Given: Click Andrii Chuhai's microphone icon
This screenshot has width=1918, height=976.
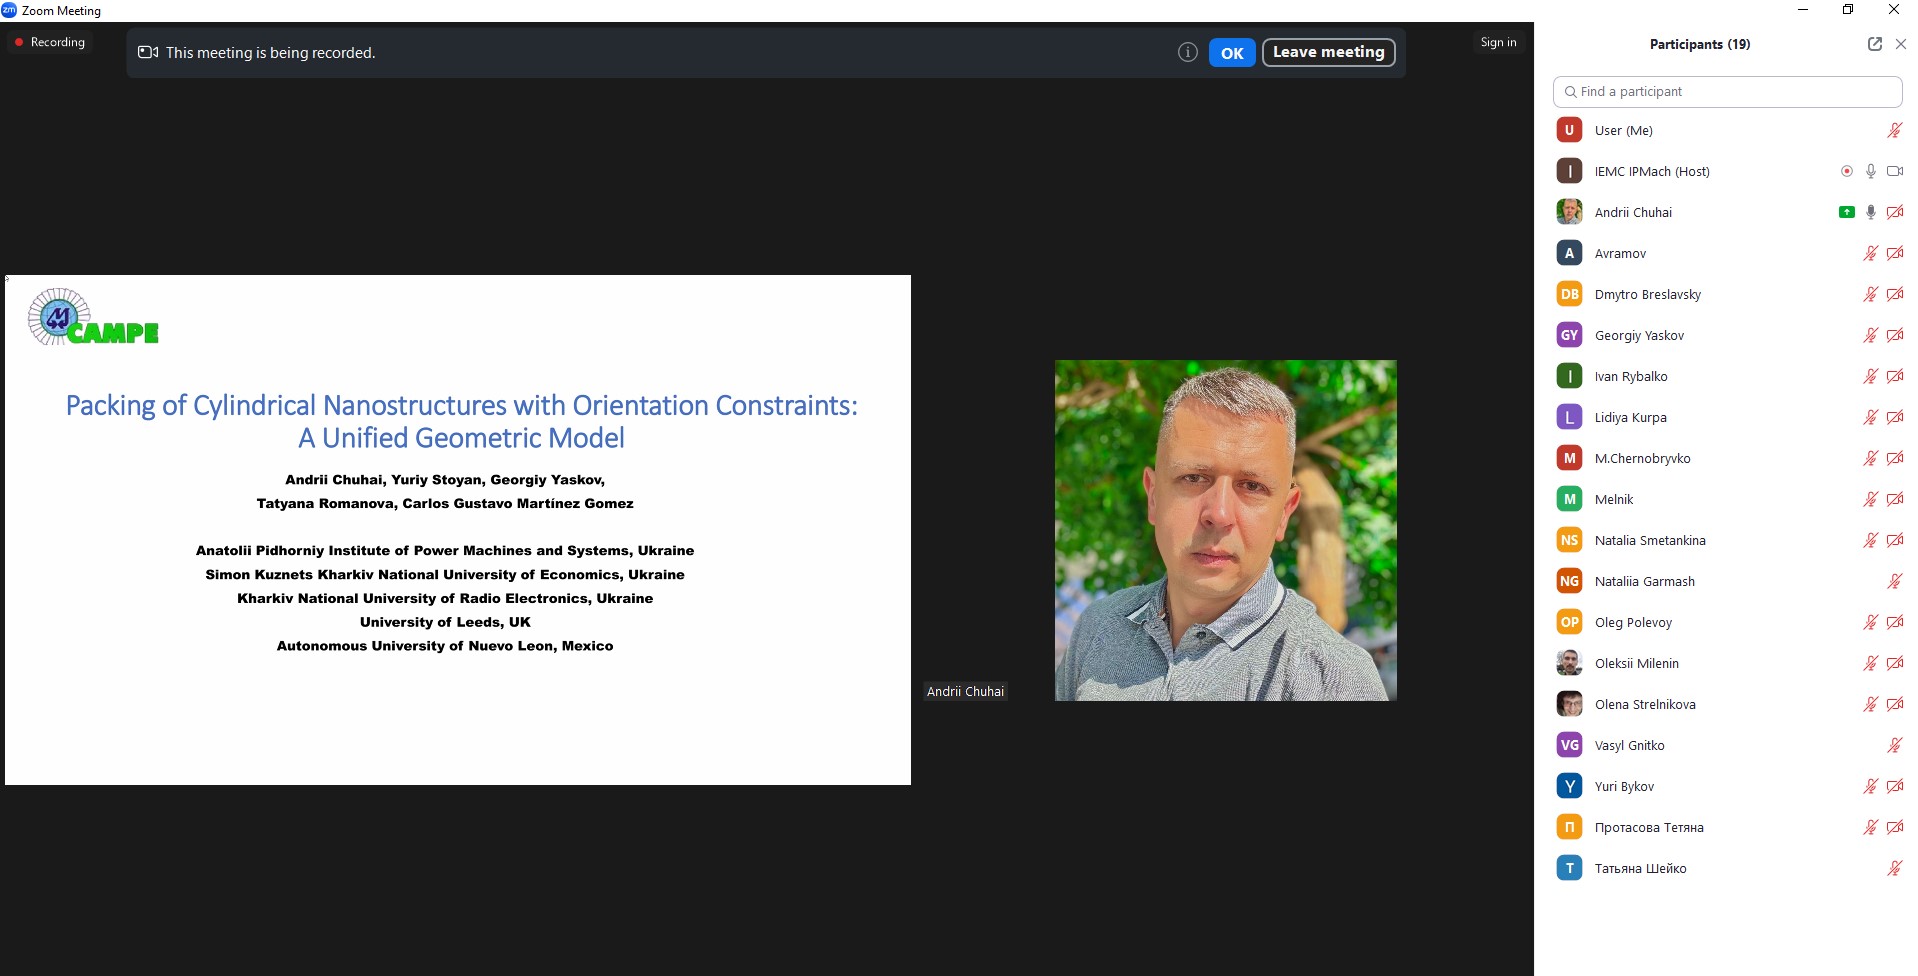Looking at the screenshot, I should point(1870,212).
